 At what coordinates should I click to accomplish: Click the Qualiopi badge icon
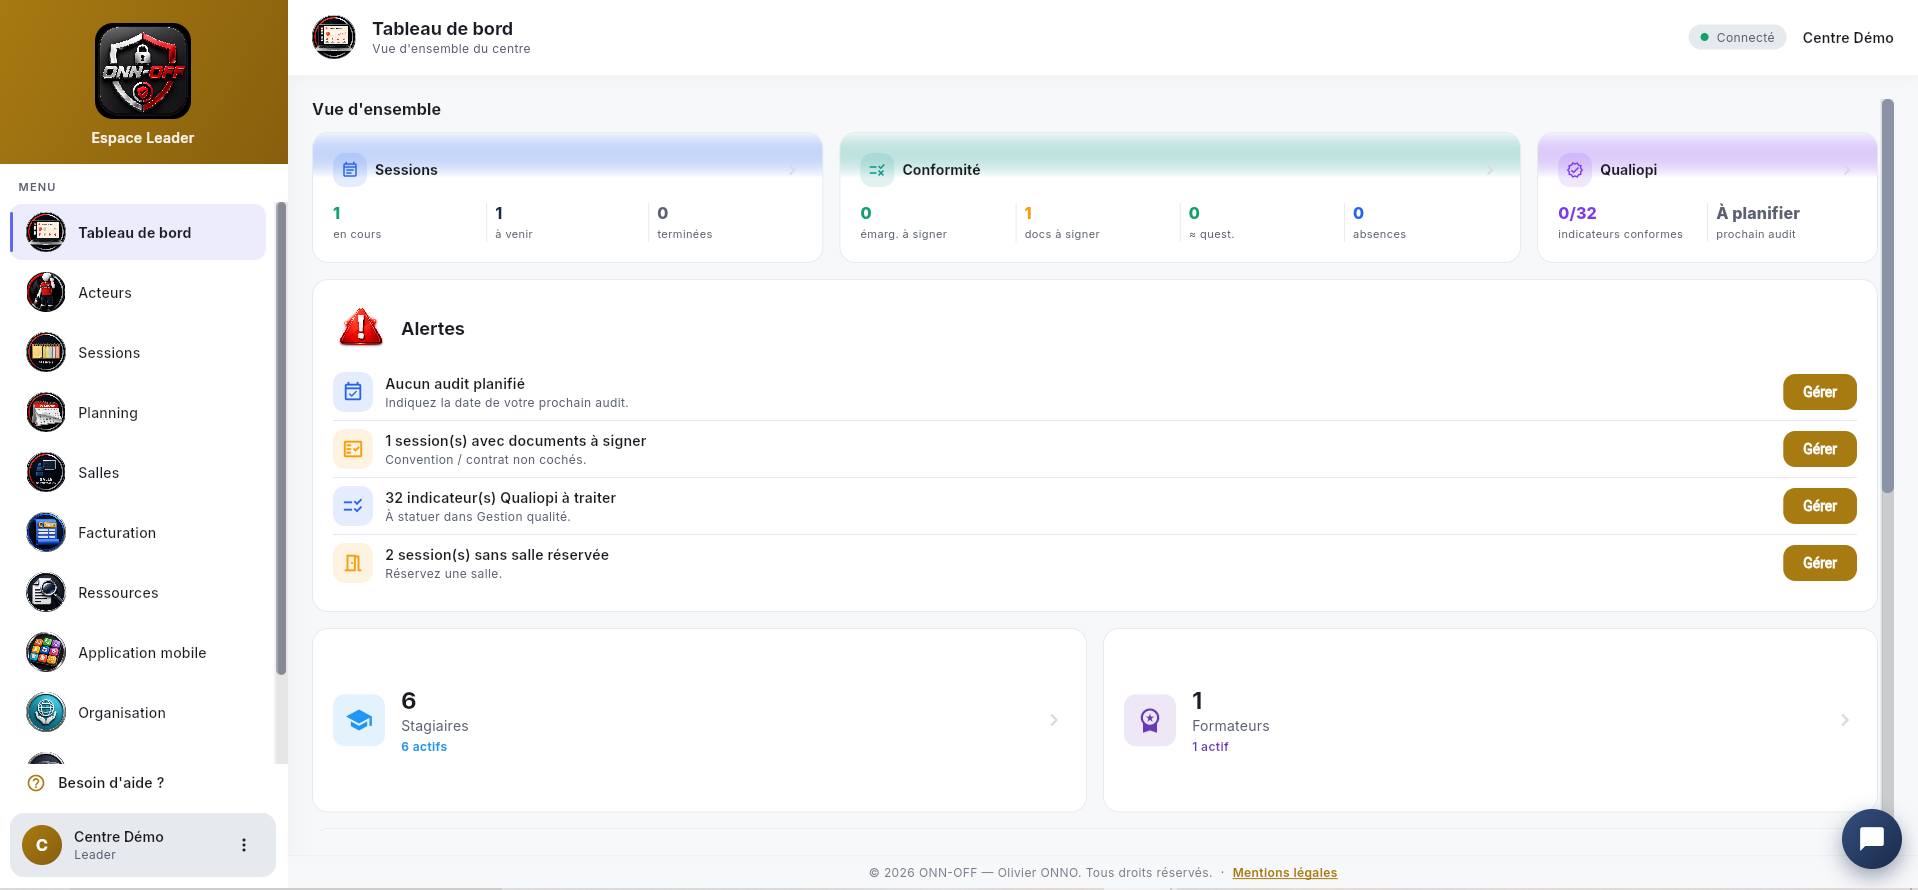[1575, 170]
